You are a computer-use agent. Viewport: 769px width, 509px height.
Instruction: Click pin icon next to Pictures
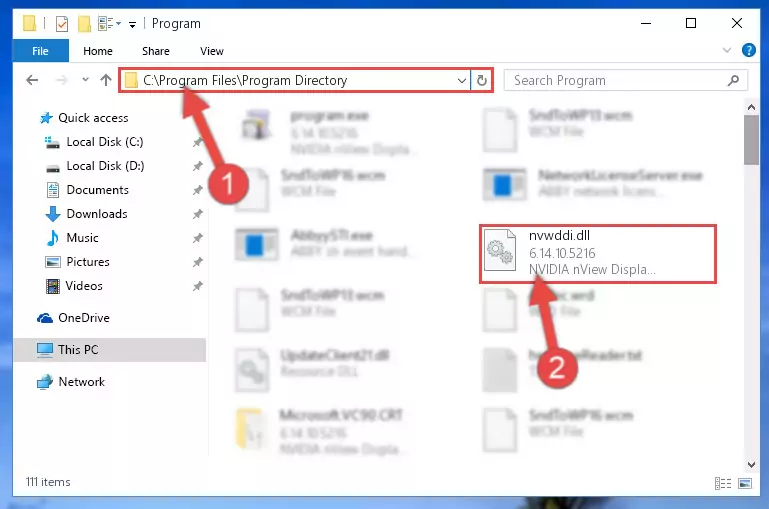pyautogui.click(x=197, y=262)
